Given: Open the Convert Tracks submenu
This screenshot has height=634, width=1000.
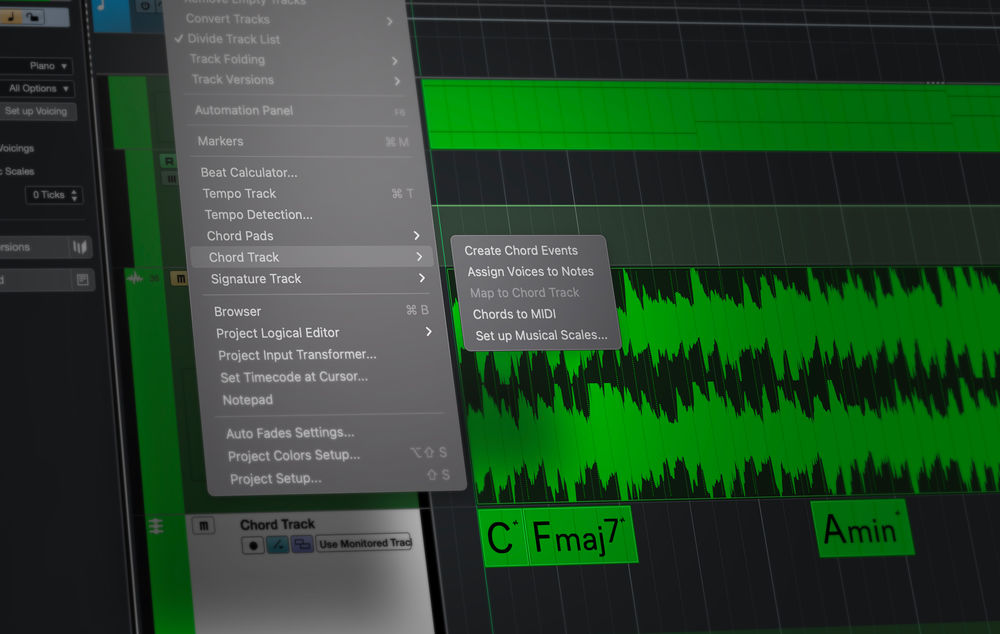Looking at the screenshot, I should coord(289,19).
